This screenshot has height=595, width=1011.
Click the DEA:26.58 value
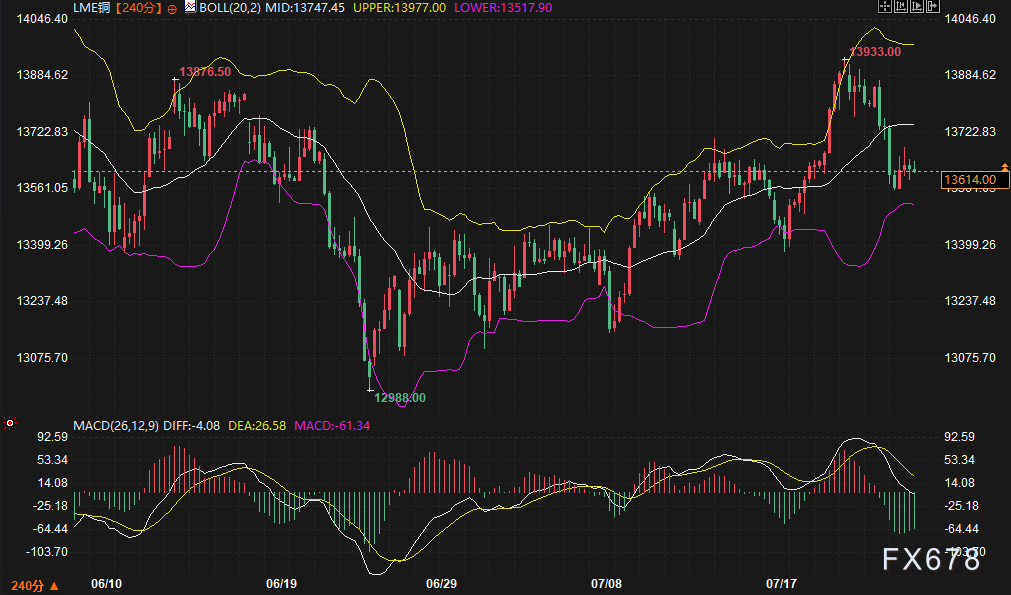click(257, 425)
